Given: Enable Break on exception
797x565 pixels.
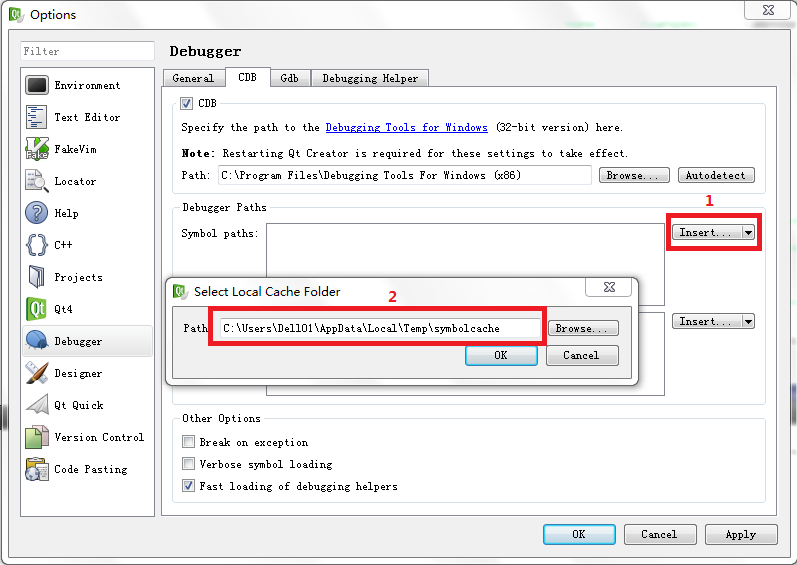Looking at the screenshot, I should tap(188, 442).
